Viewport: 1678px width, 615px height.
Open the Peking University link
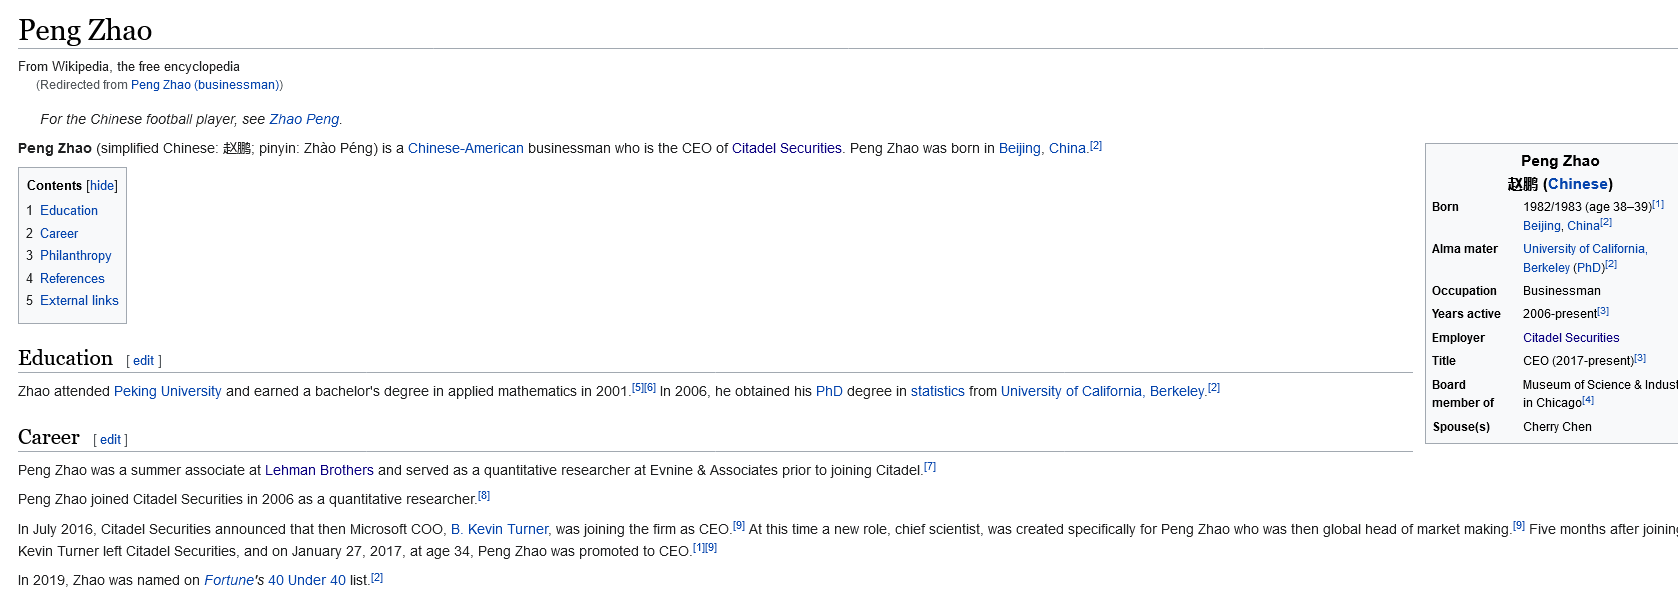point(168,391)
